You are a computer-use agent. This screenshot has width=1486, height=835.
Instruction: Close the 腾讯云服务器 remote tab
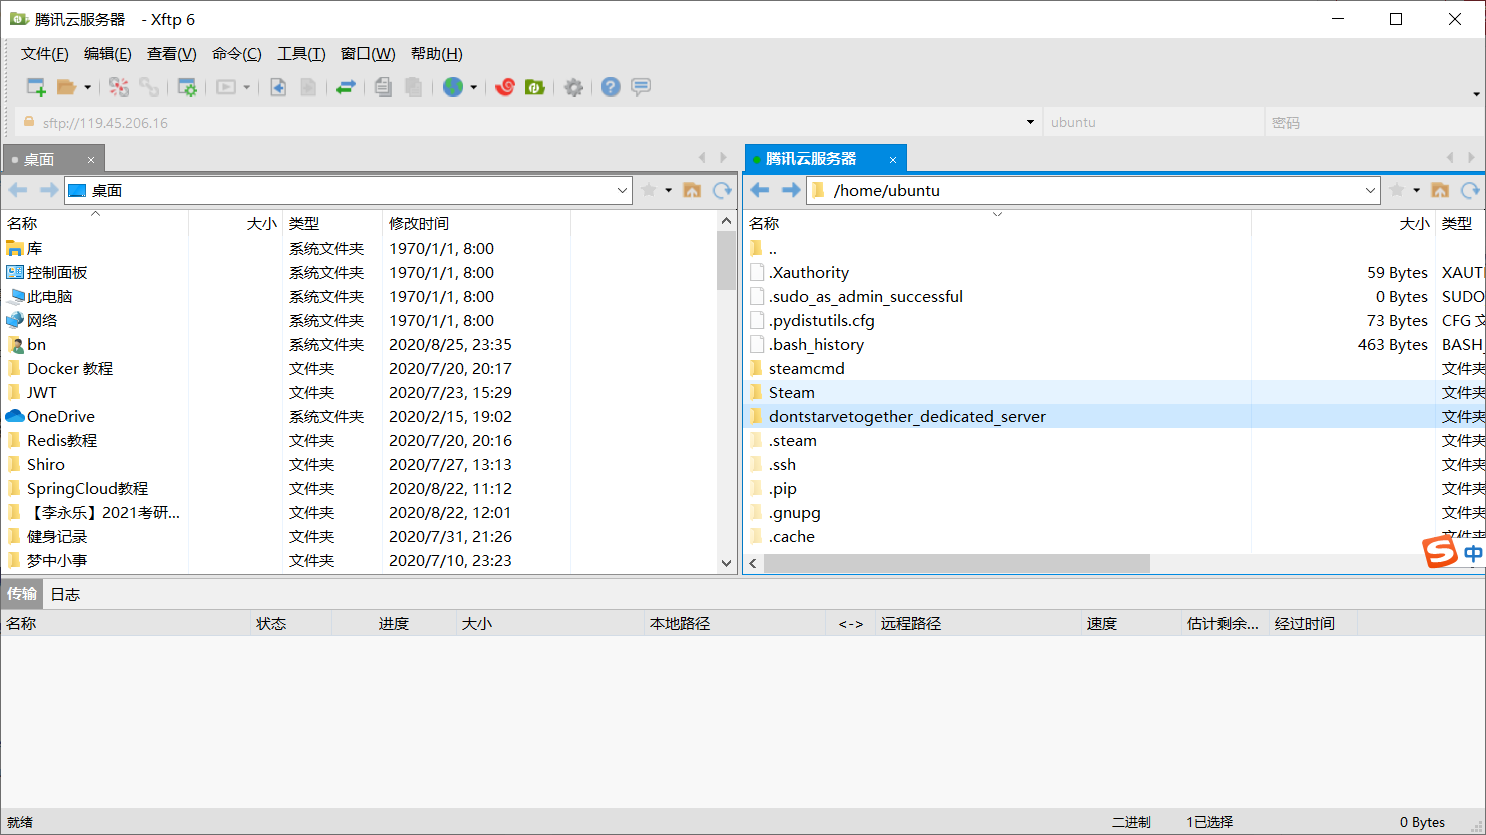click(893, 160)
